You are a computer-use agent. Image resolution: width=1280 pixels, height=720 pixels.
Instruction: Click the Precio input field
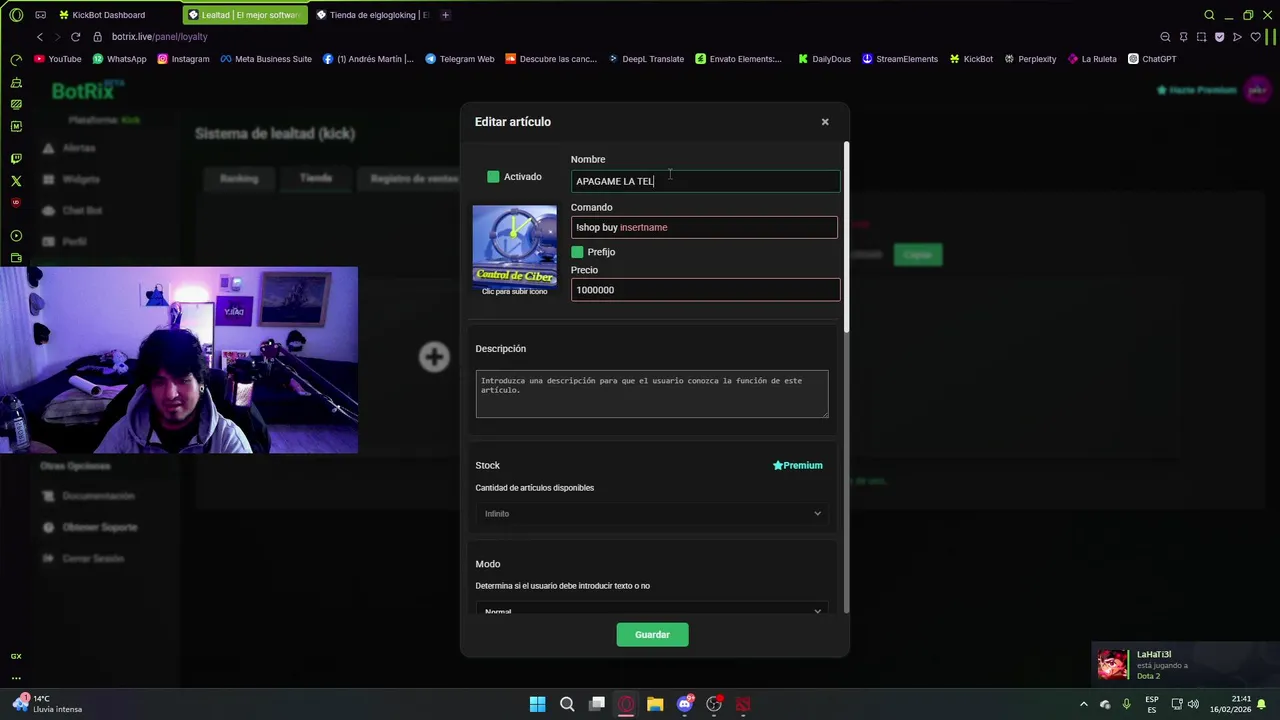point(705,290)
